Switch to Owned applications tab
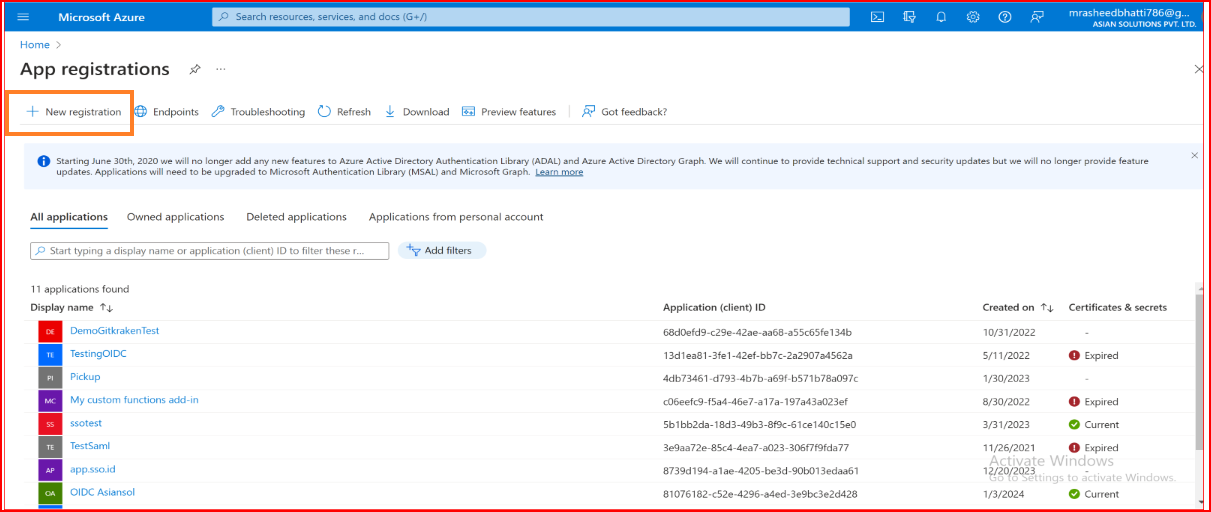This screenshot has height=512, width=1211. [175, 217]
